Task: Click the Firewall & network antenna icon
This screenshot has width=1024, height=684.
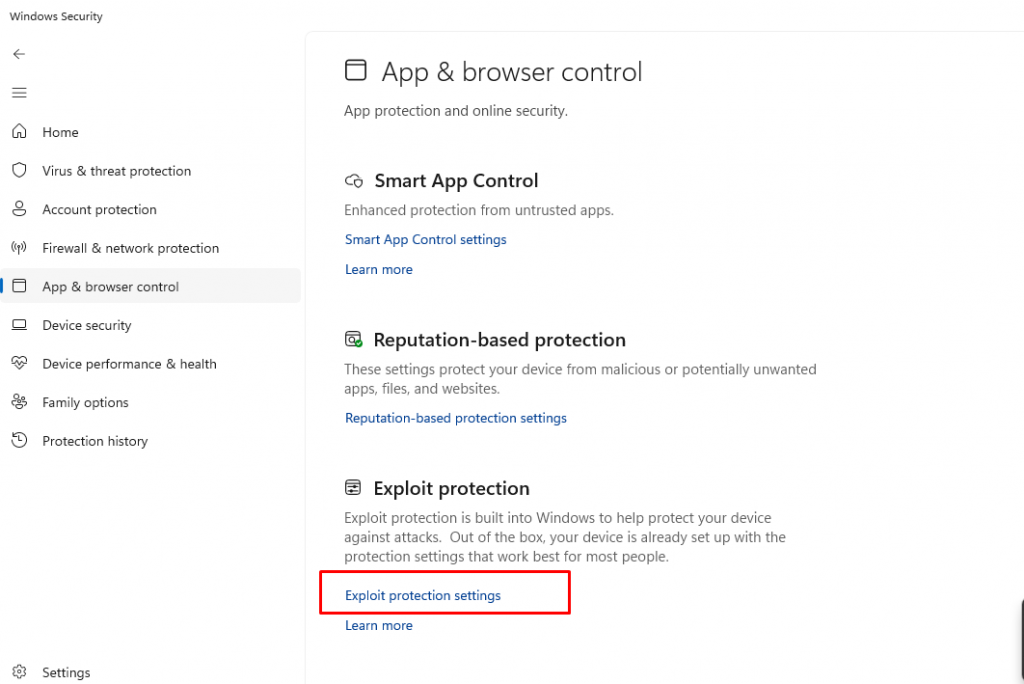Action: click(20, 248)
